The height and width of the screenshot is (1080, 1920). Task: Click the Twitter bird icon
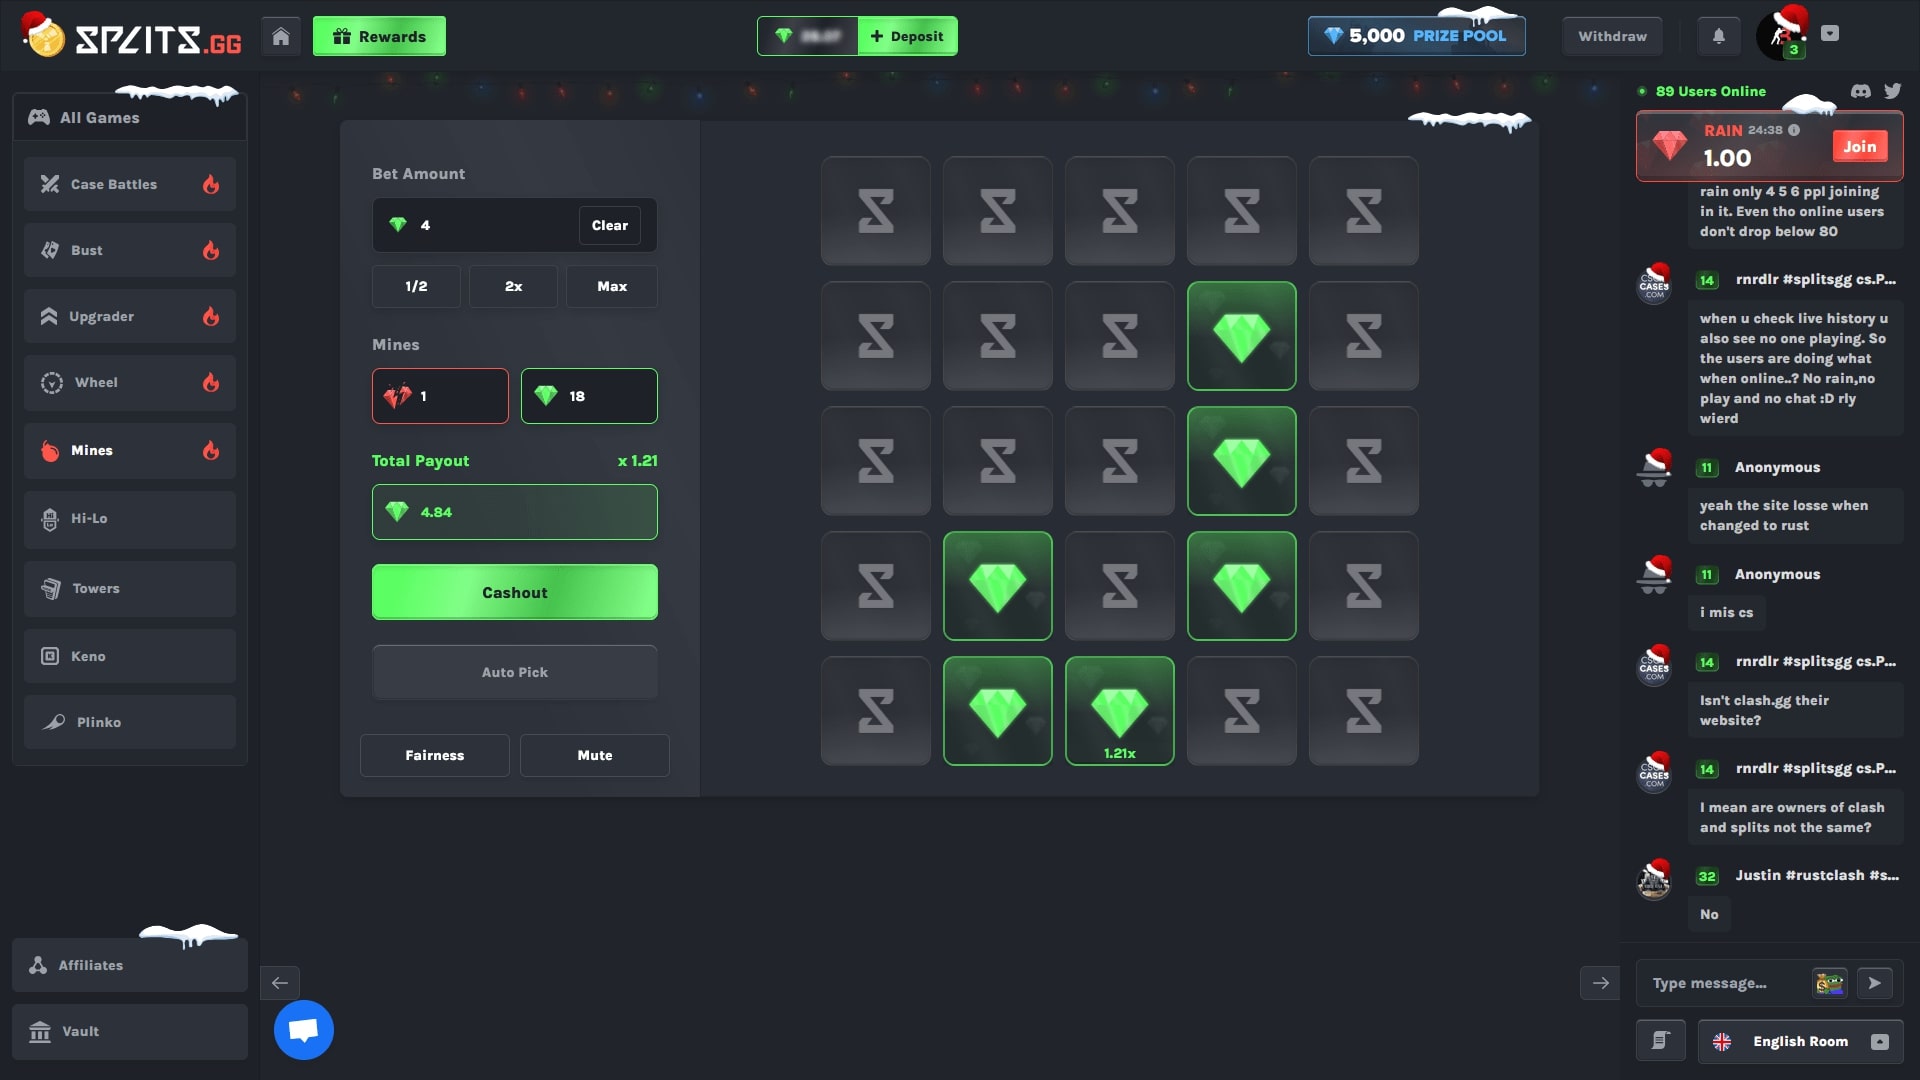(1894, 91)
